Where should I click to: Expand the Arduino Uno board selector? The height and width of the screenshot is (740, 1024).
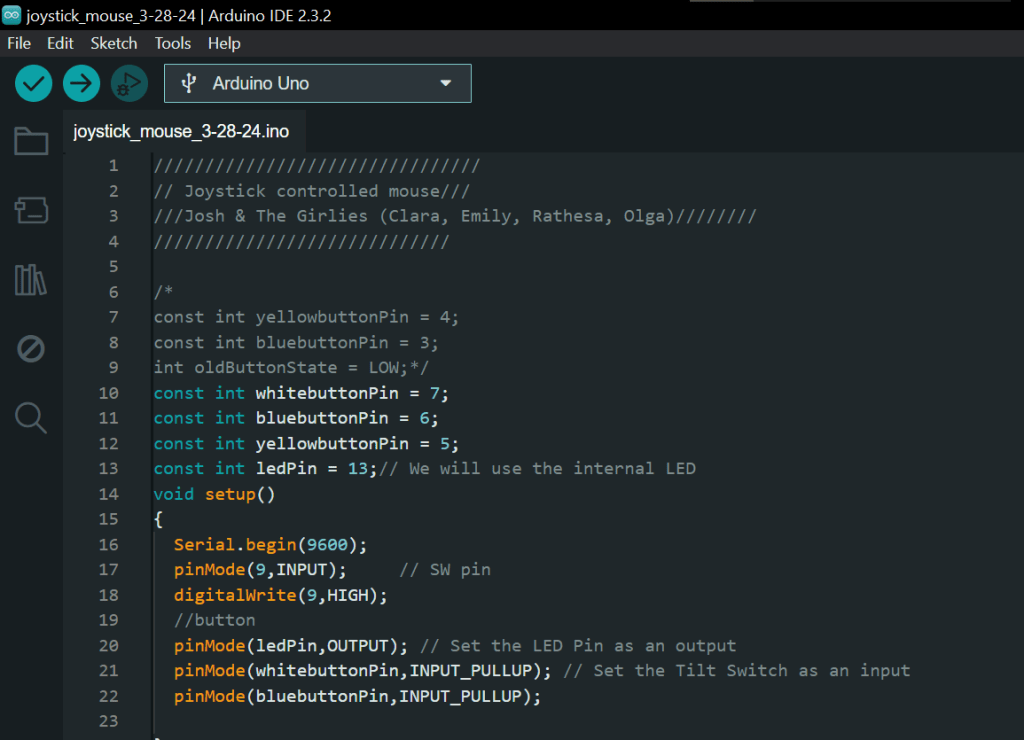pyautogui.click(x=316, y=84)
